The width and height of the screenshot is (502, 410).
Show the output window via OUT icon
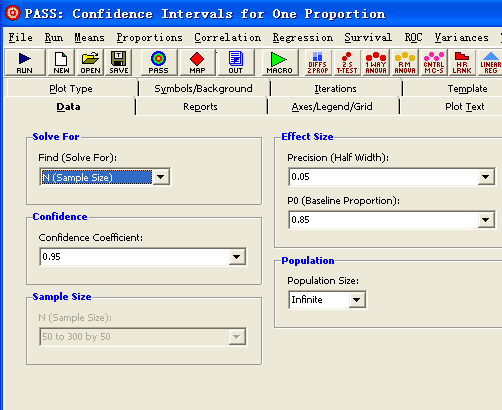tap(235, 62)
